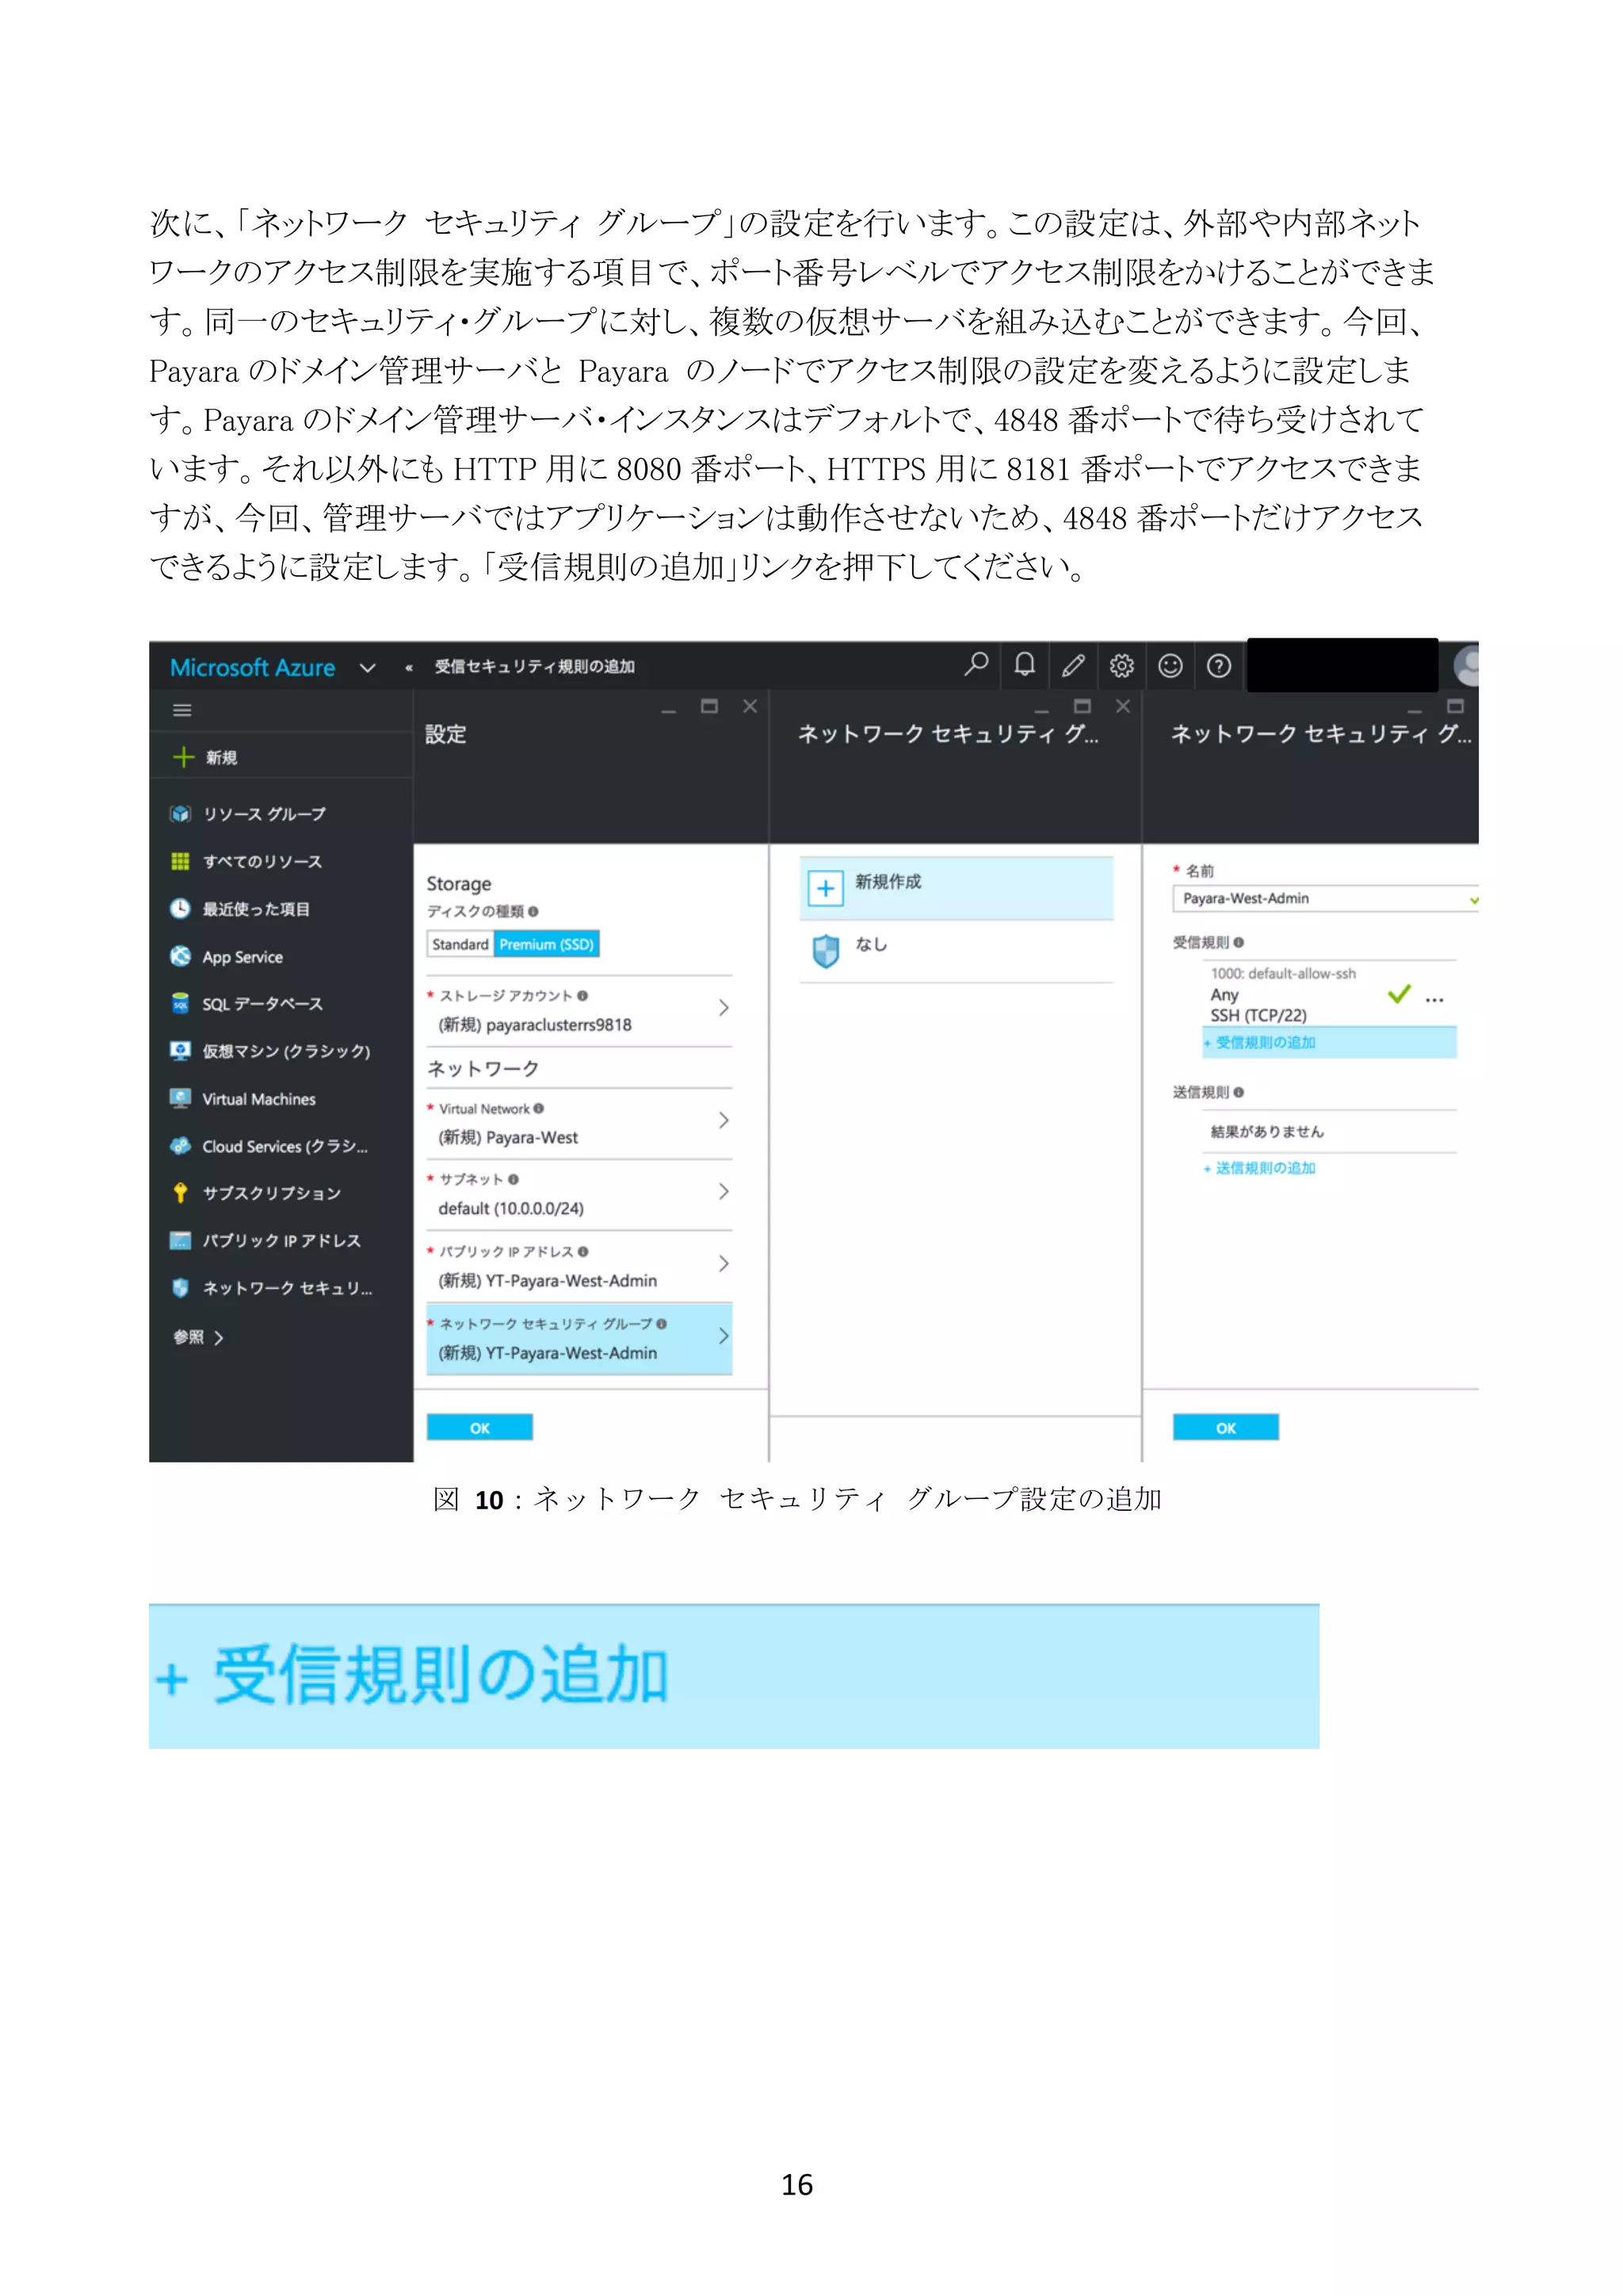Click 新規作成 in the security group list
1623x2296 pixels.
pyautogui.click(x=956, y=888)
